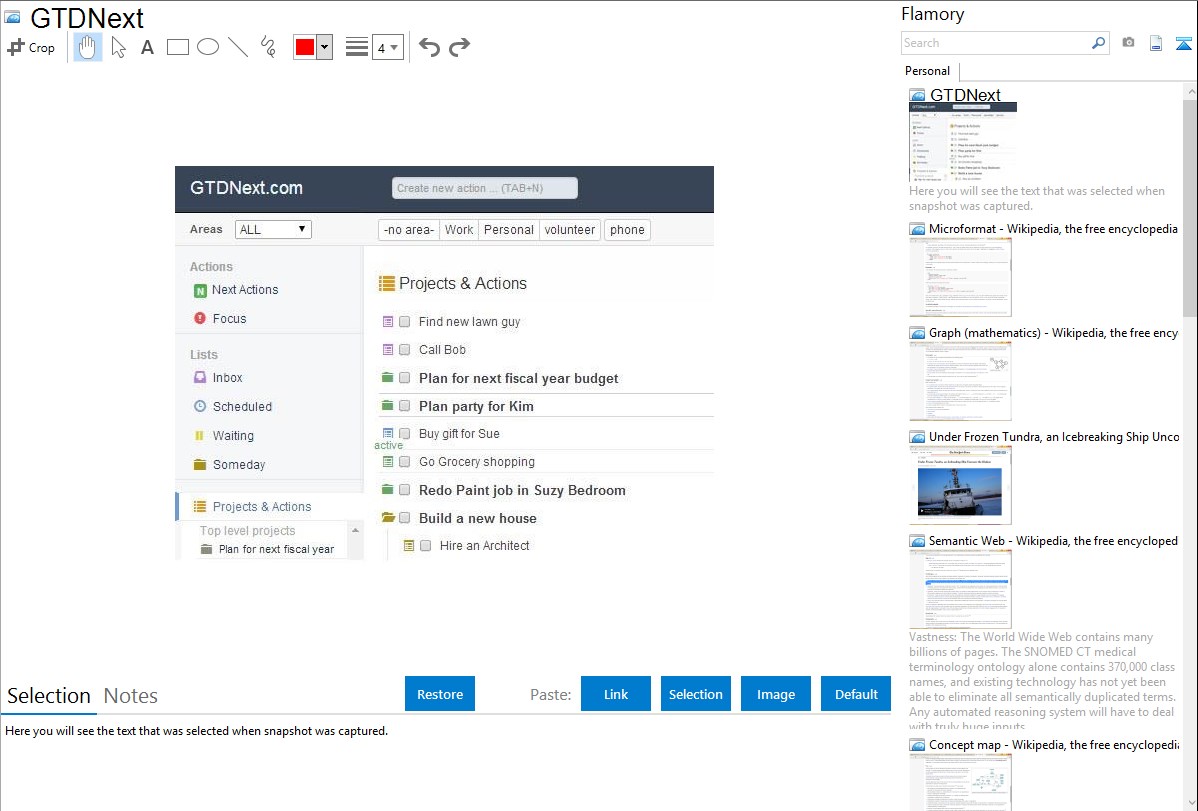This screenshot has height=811, width=1198.
Task: Open the Under Frozen Tundra ship thumbnail
Action: coord(960,485)
